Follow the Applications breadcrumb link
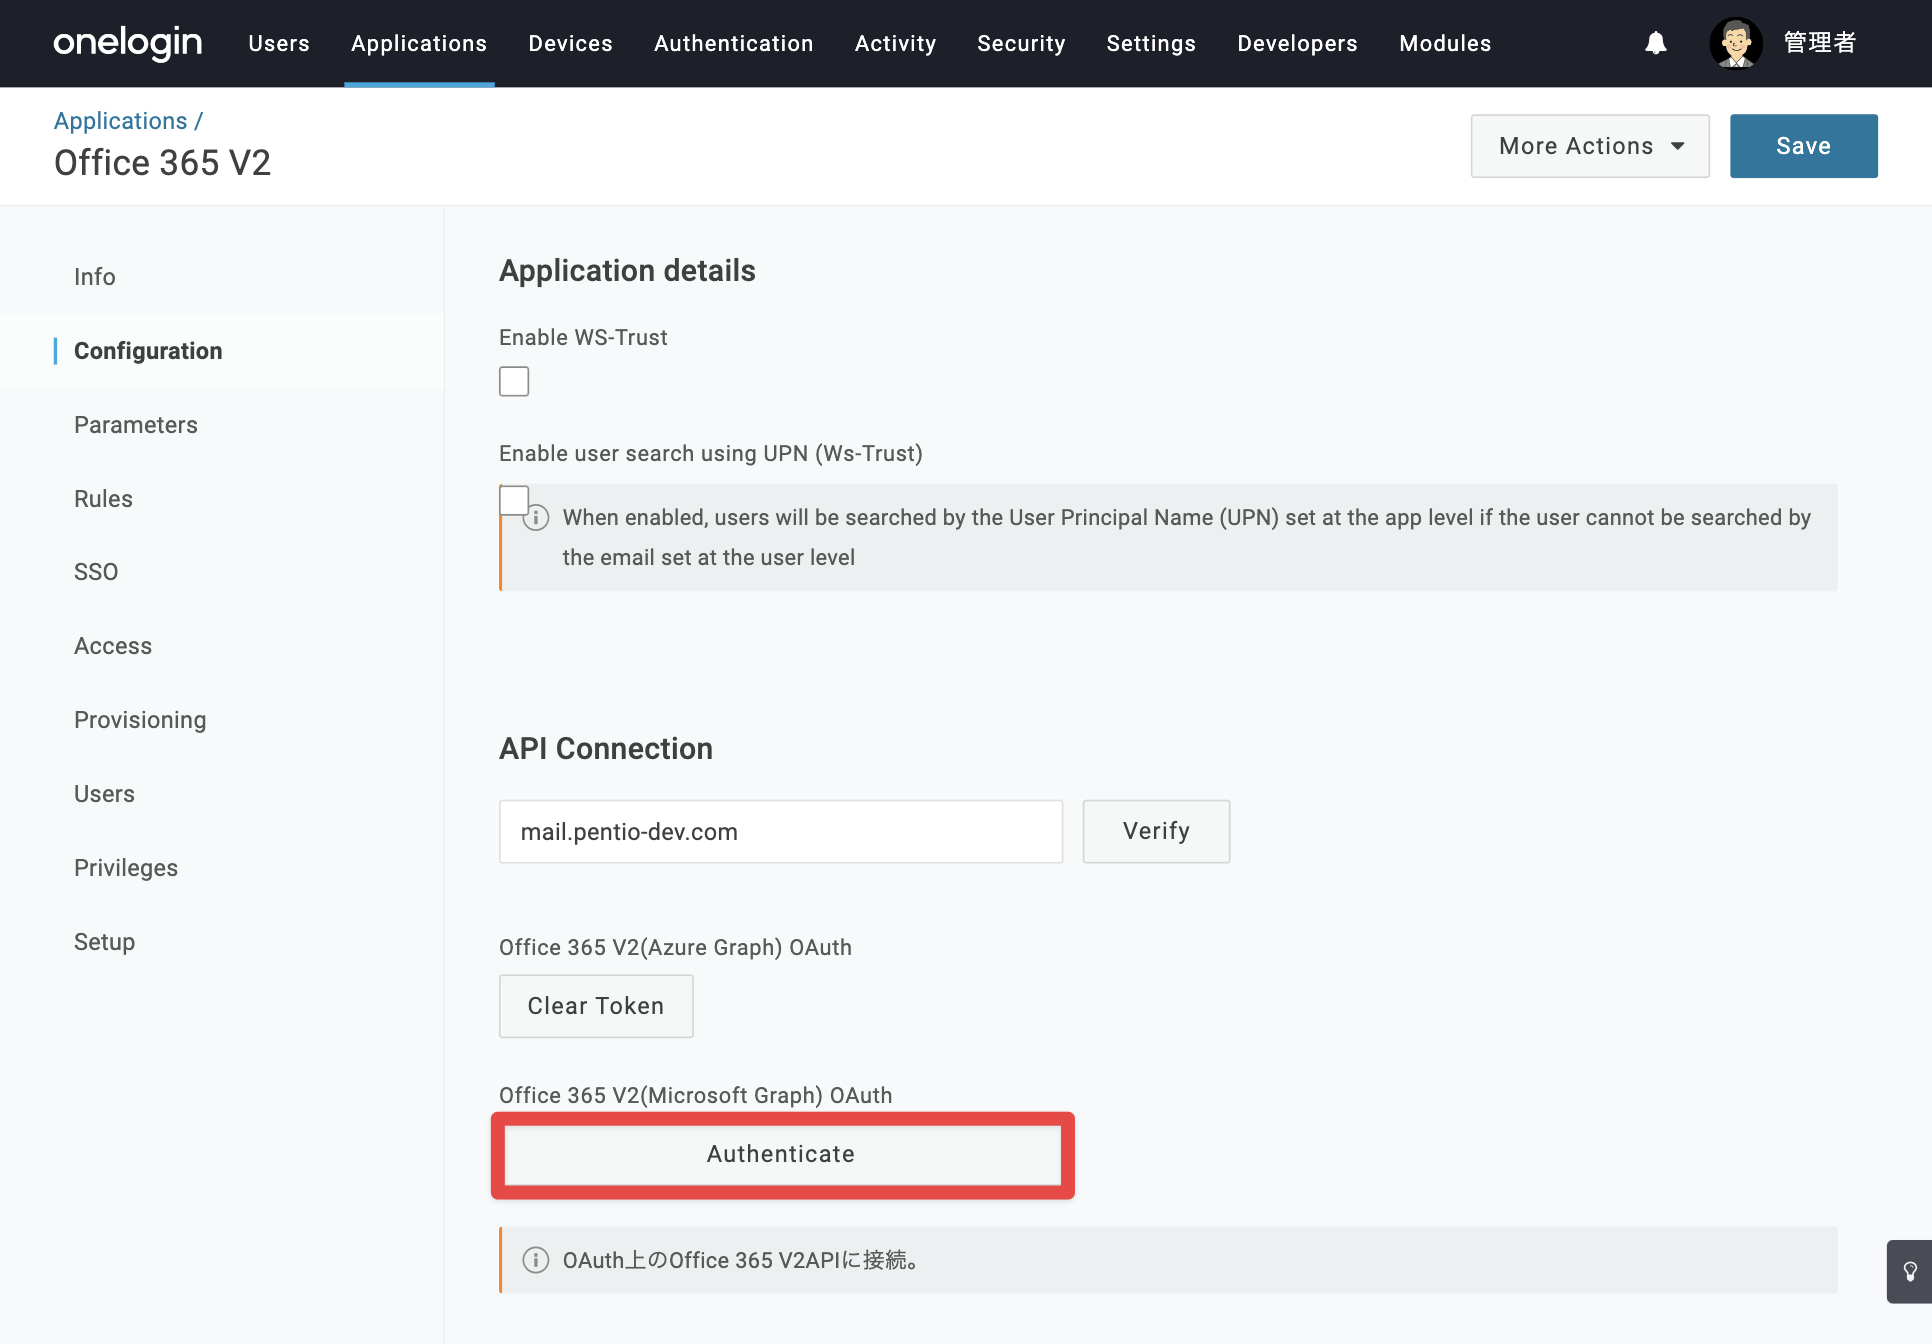This screenshot has width=1932, height=1344. tap(120, 121)
